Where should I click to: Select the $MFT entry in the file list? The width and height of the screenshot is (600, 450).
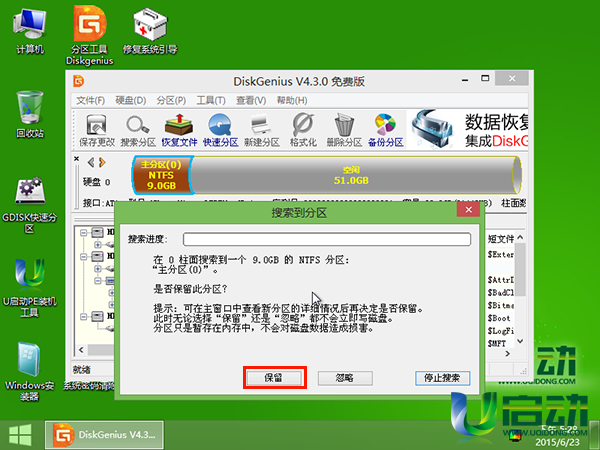(x=497, y=343)
